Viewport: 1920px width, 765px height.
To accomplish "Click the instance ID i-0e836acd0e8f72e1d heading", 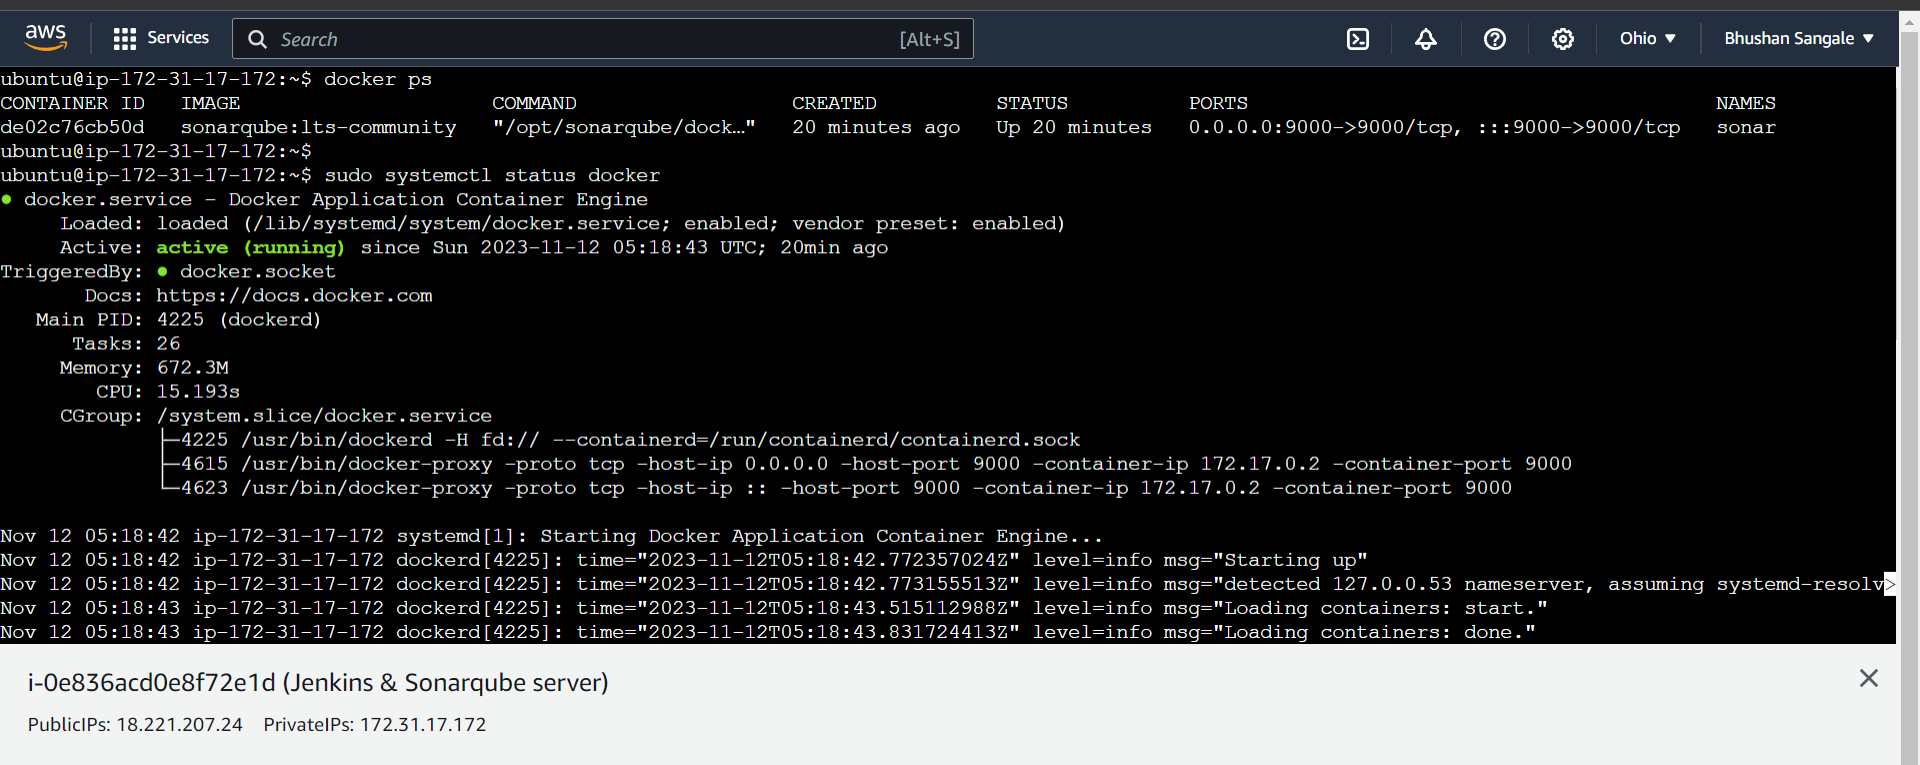I will tap(318, 682).
